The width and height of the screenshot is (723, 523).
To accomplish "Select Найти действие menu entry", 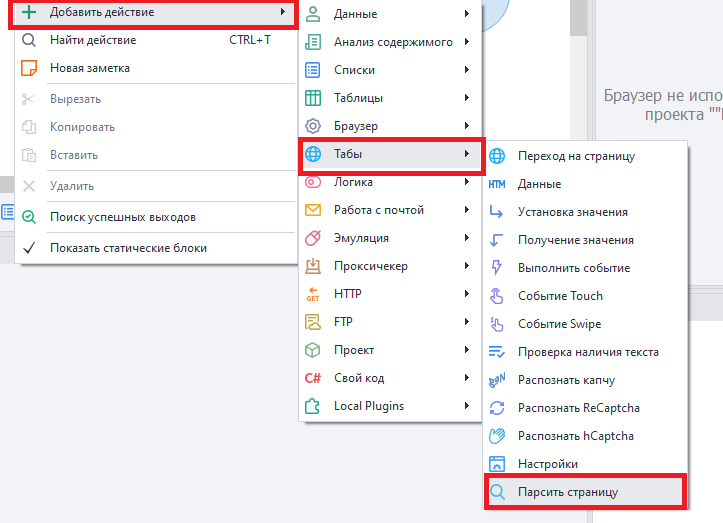I will click(x=93, y=40).
